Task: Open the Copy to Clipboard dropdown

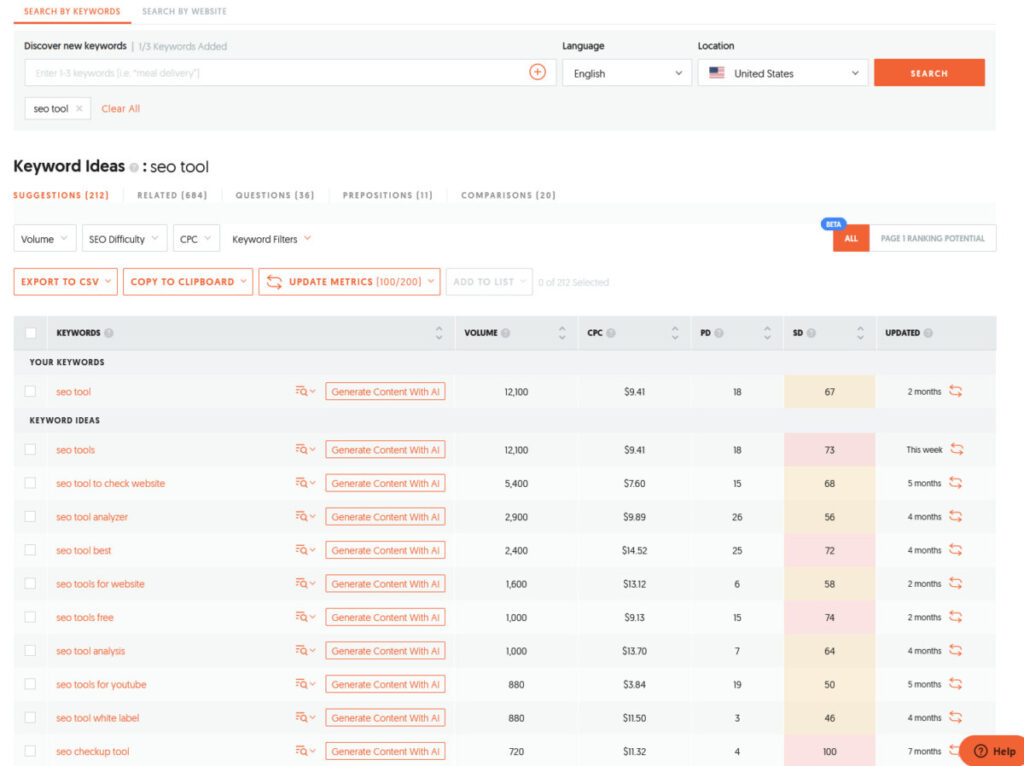Action: (187, 281)
